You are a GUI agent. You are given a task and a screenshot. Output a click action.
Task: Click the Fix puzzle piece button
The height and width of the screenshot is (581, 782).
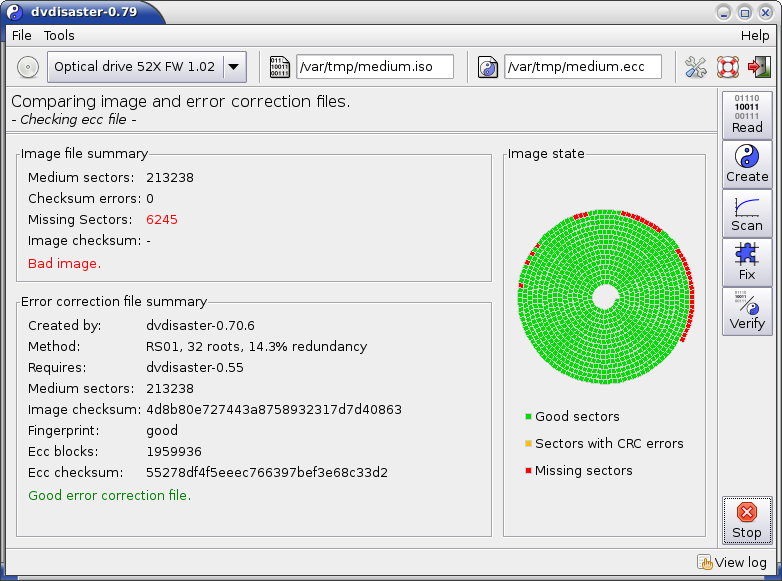point(747,261)
